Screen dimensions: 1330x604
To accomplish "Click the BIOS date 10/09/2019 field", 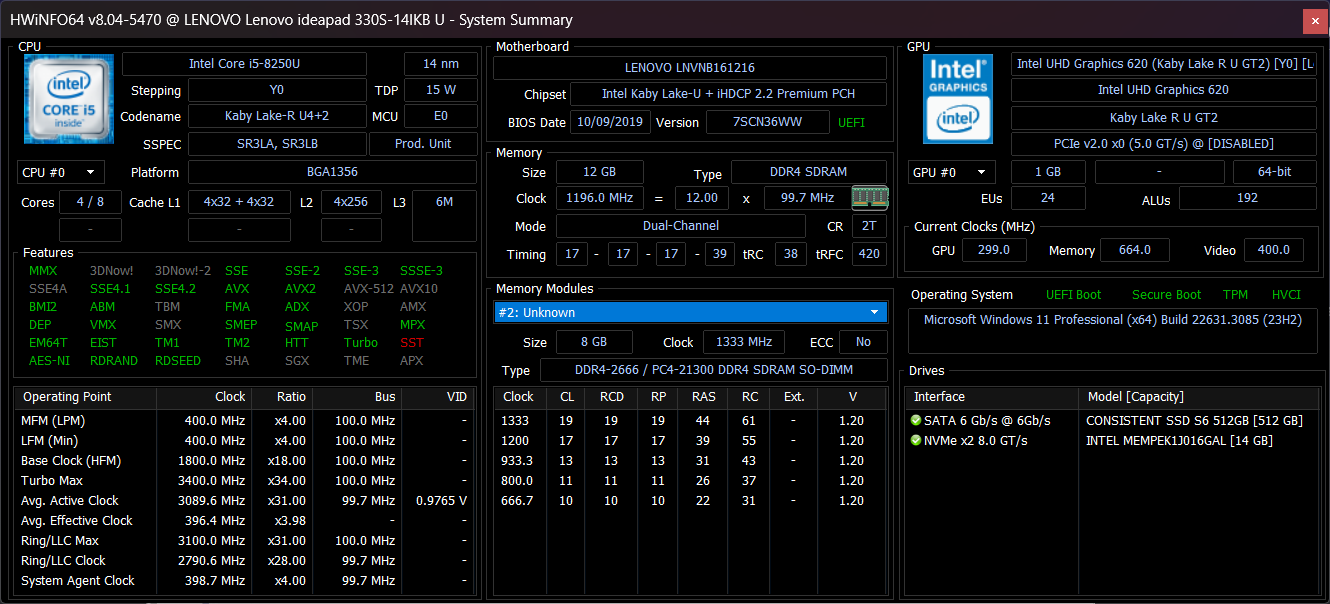I will (610, 123).
